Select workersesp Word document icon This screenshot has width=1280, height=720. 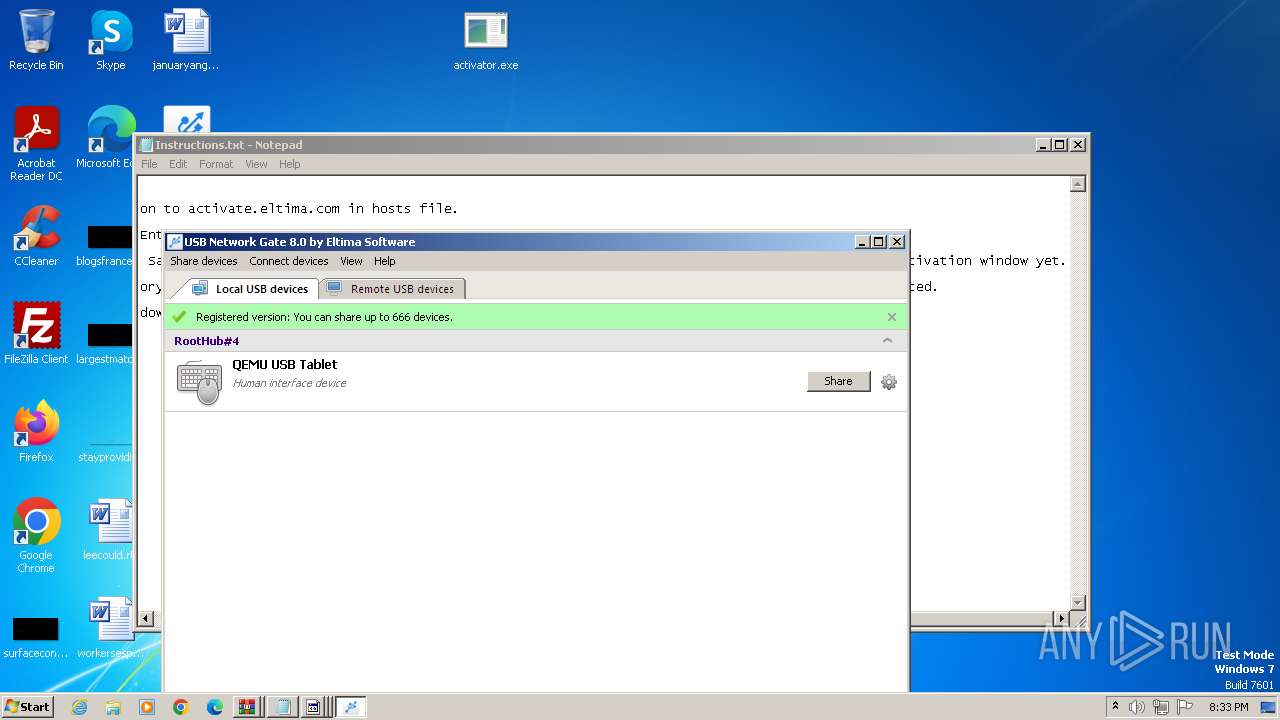point(110,628)
